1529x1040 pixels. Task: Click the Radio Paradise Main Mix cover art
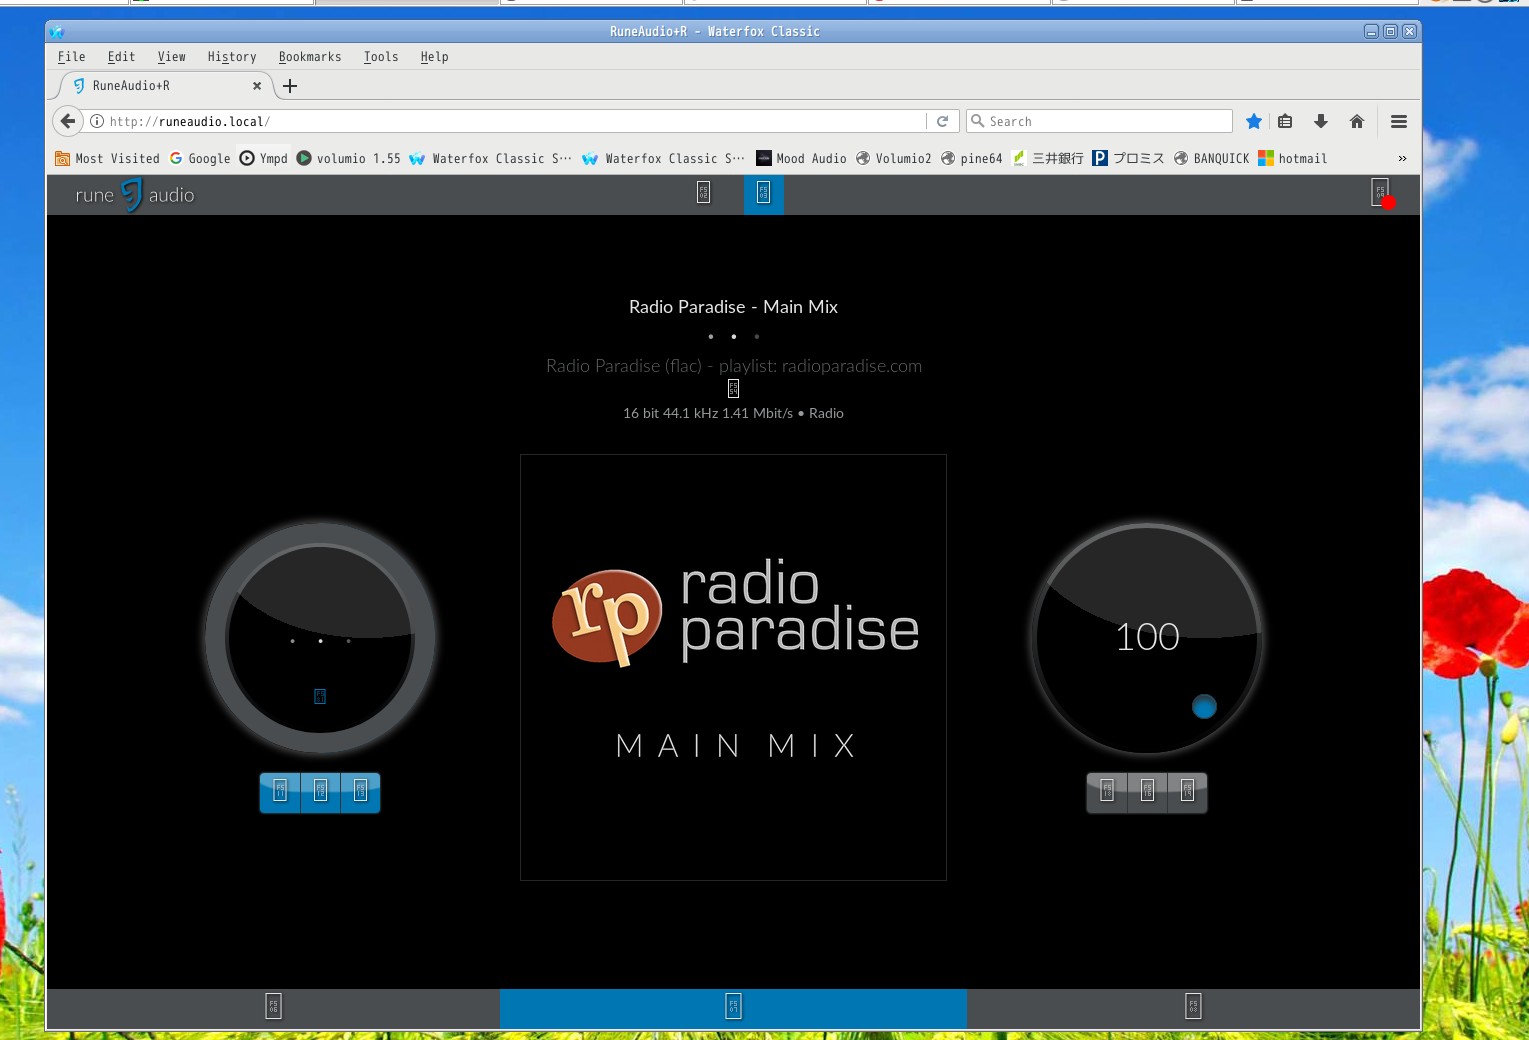tap(733, 667)
